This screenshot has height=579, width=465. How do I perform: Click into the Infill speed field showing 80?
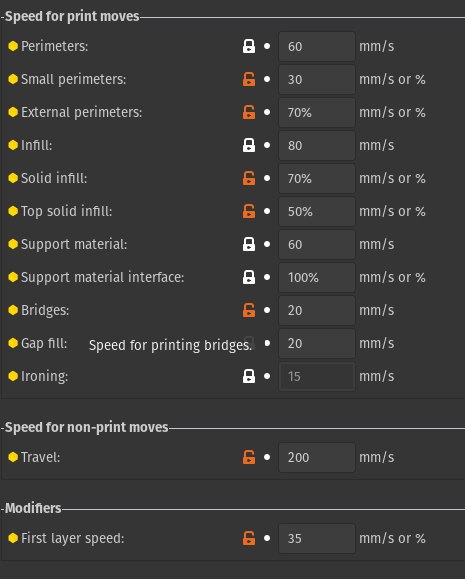point(317,145)
